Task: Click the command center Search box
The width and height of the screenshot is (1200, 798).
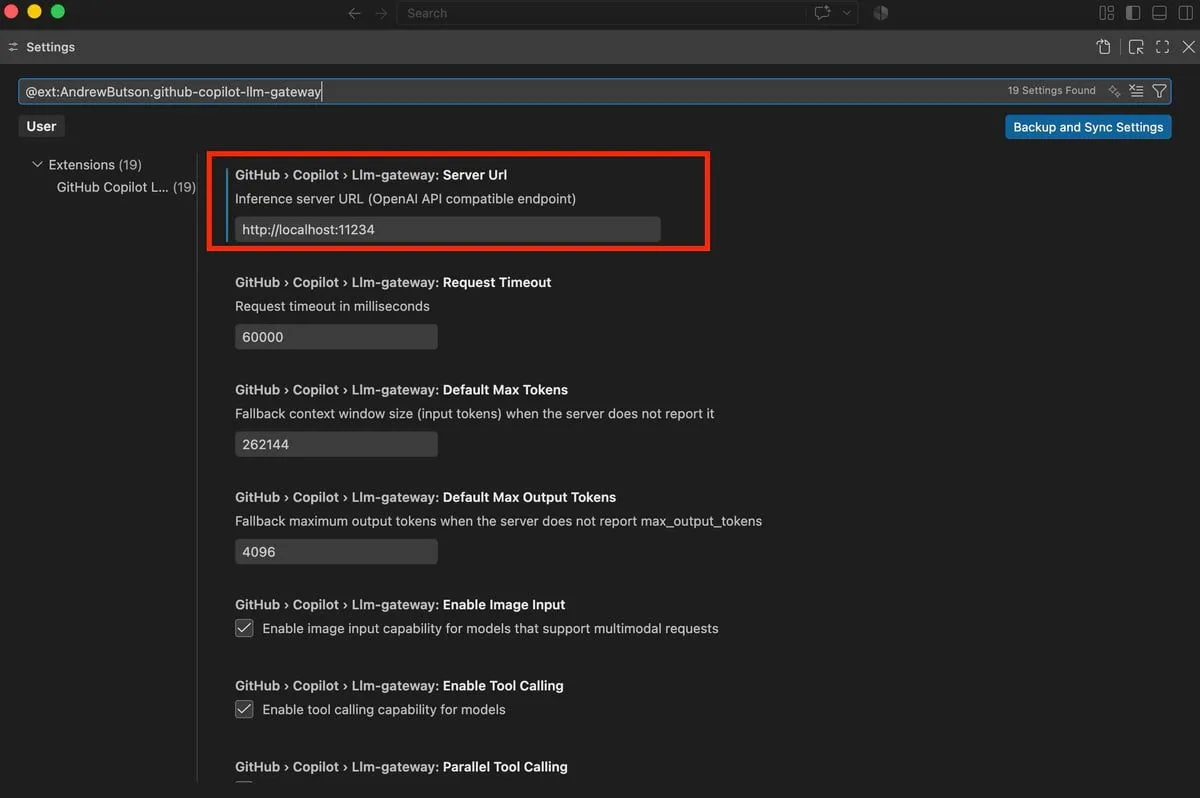Action: coord(602,13)
